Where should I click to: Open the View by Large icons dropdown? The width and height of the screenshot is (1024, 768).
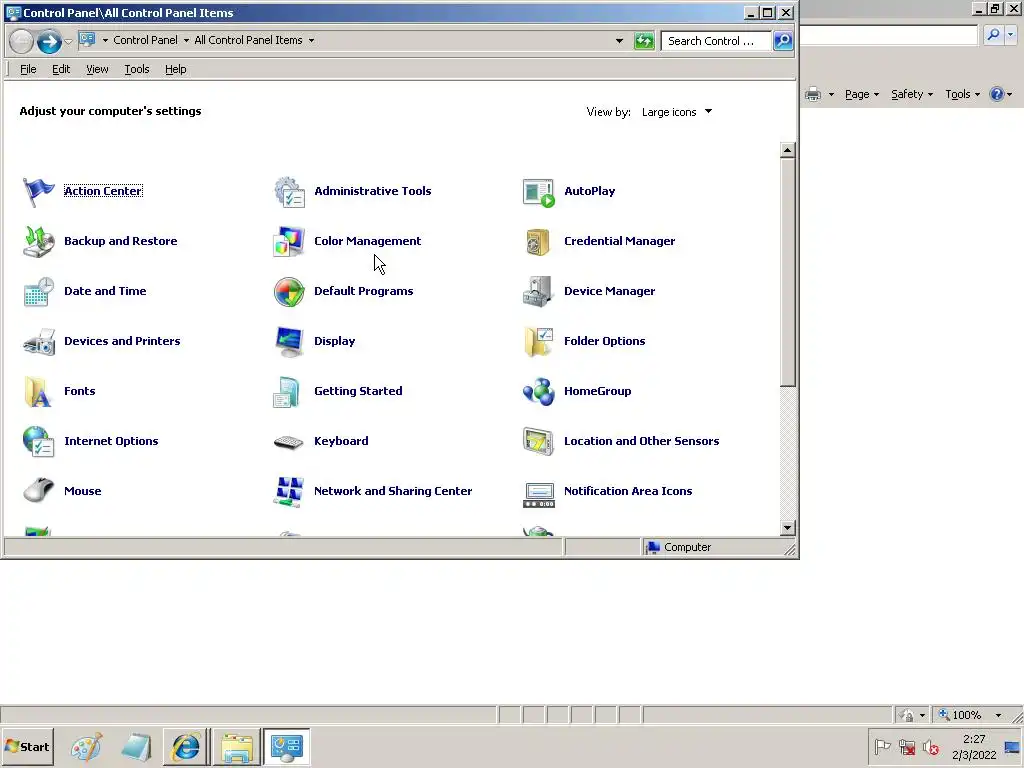(x=677, y=112)
